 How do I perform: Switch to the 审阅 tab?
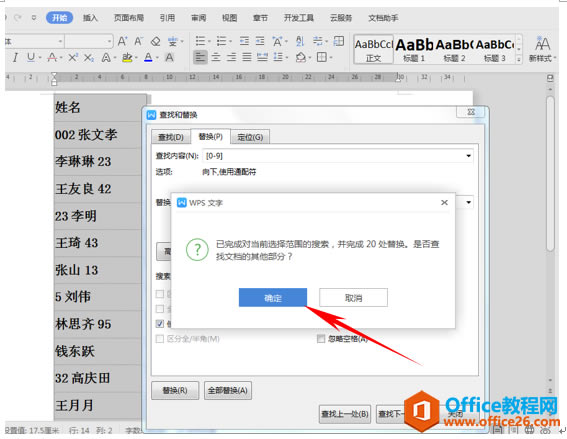click(x=199, y=18)
